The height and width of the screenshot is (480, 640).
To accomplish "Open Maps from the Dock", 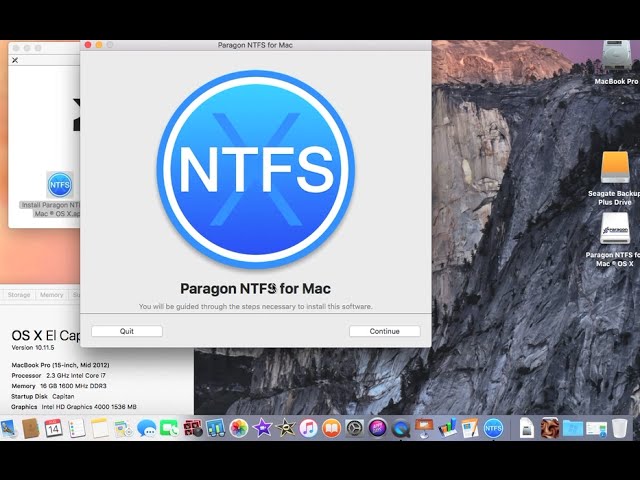I will 123,429.
